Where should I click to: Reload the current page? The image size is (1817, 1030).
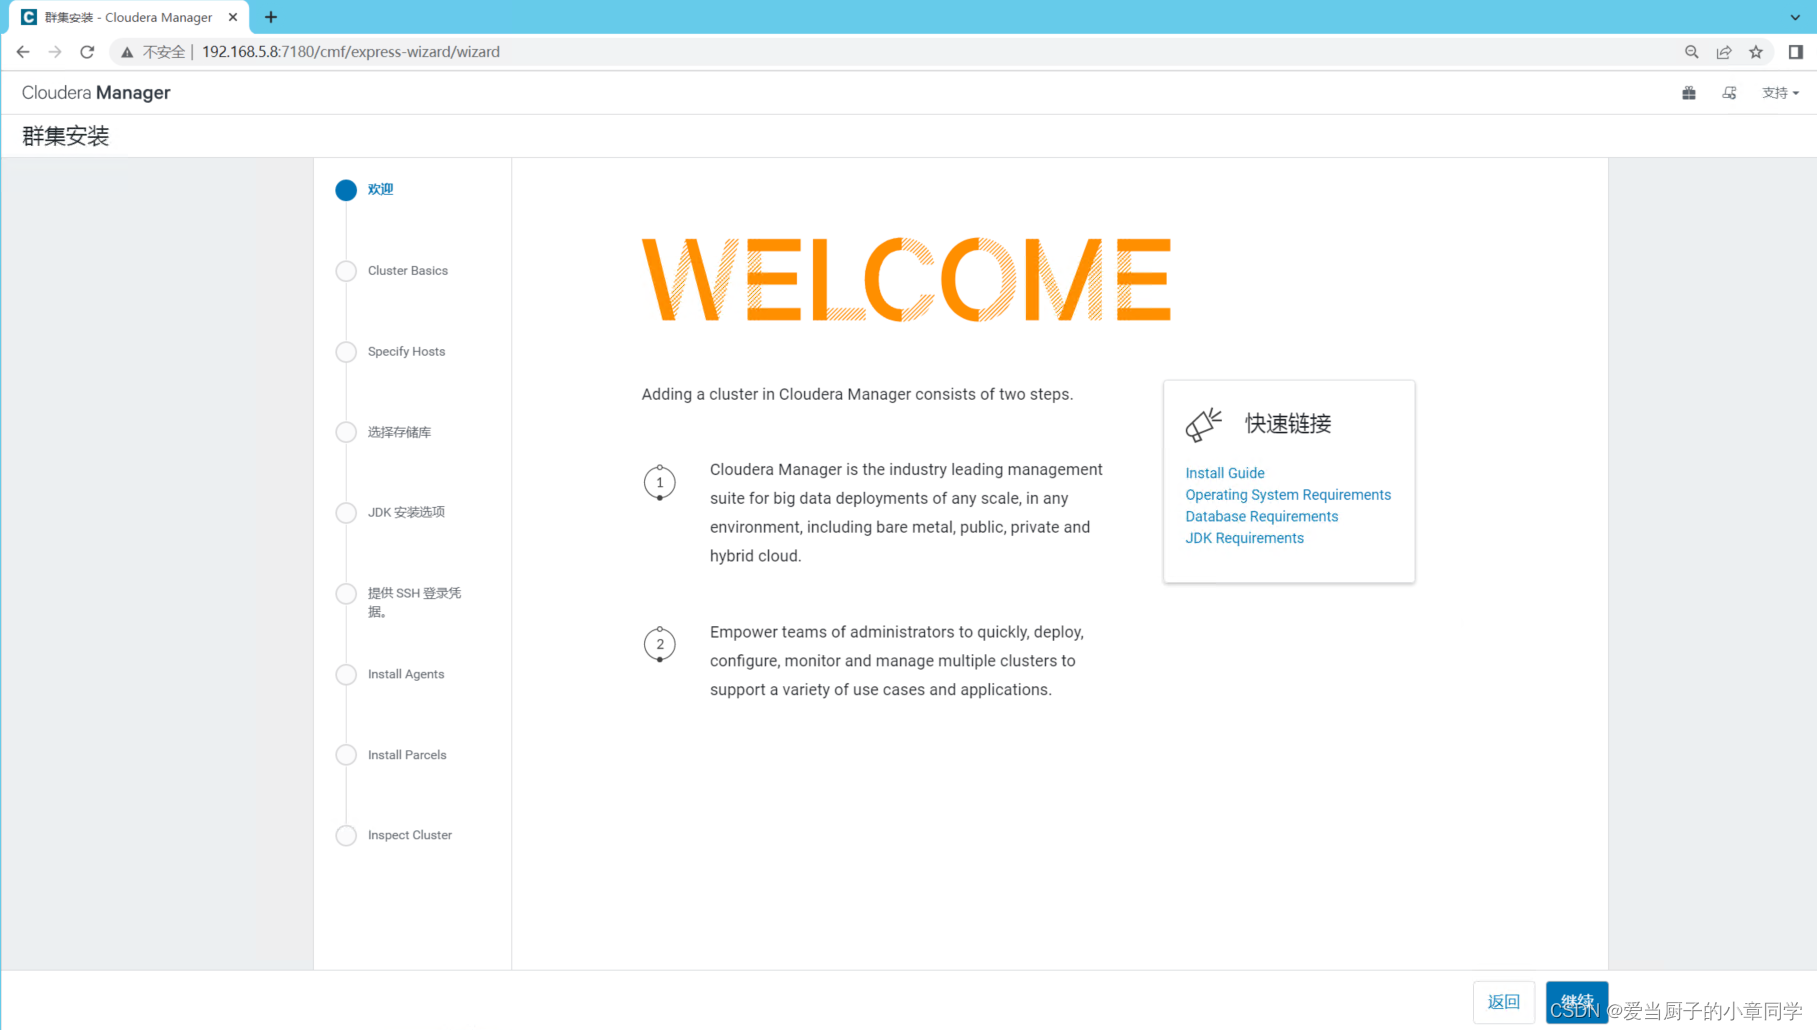[x=87, y=52]
